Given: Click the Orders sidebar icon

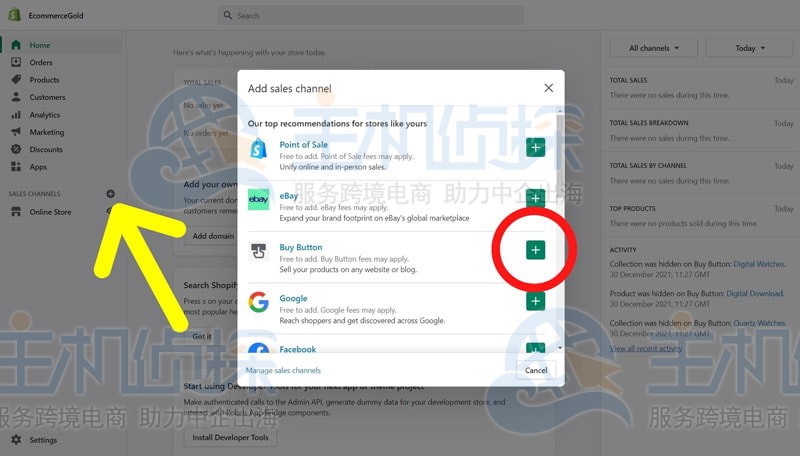Looking at the screenshot, I should click(16, 62).
